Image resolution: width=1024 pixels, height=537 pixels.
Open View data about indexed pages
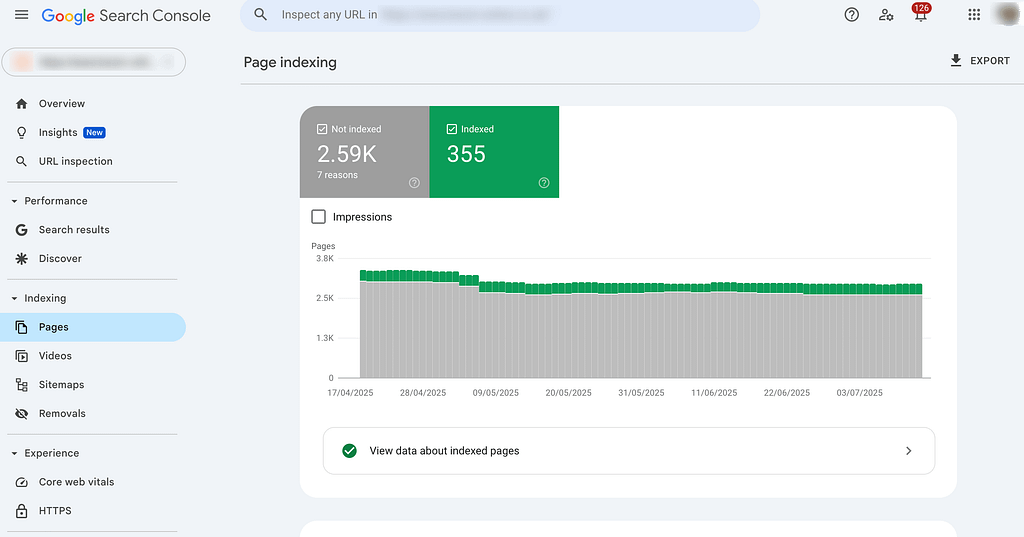click(628, 451)
